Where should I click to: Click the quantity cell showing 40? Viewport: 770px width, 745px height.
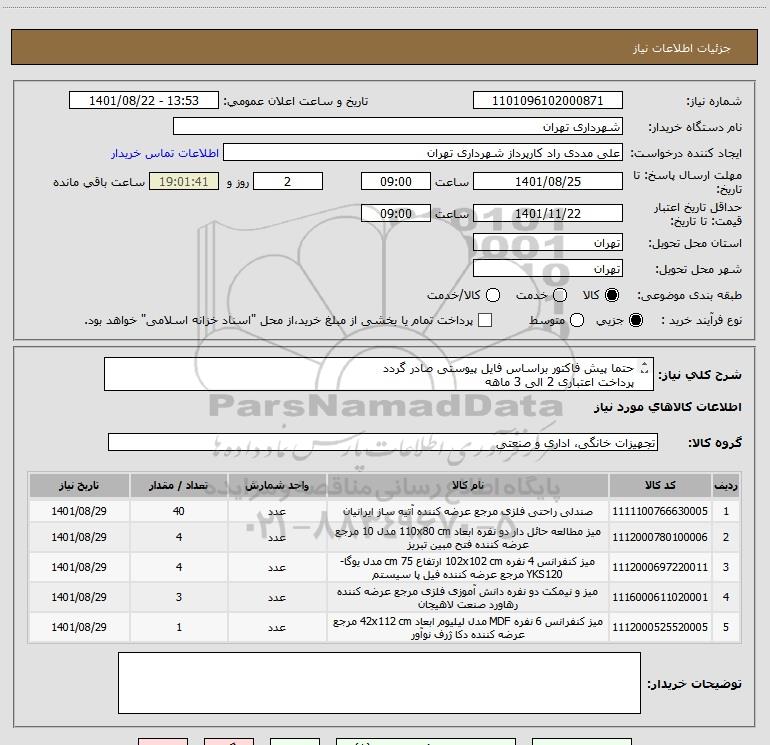[x=179, y=511]
